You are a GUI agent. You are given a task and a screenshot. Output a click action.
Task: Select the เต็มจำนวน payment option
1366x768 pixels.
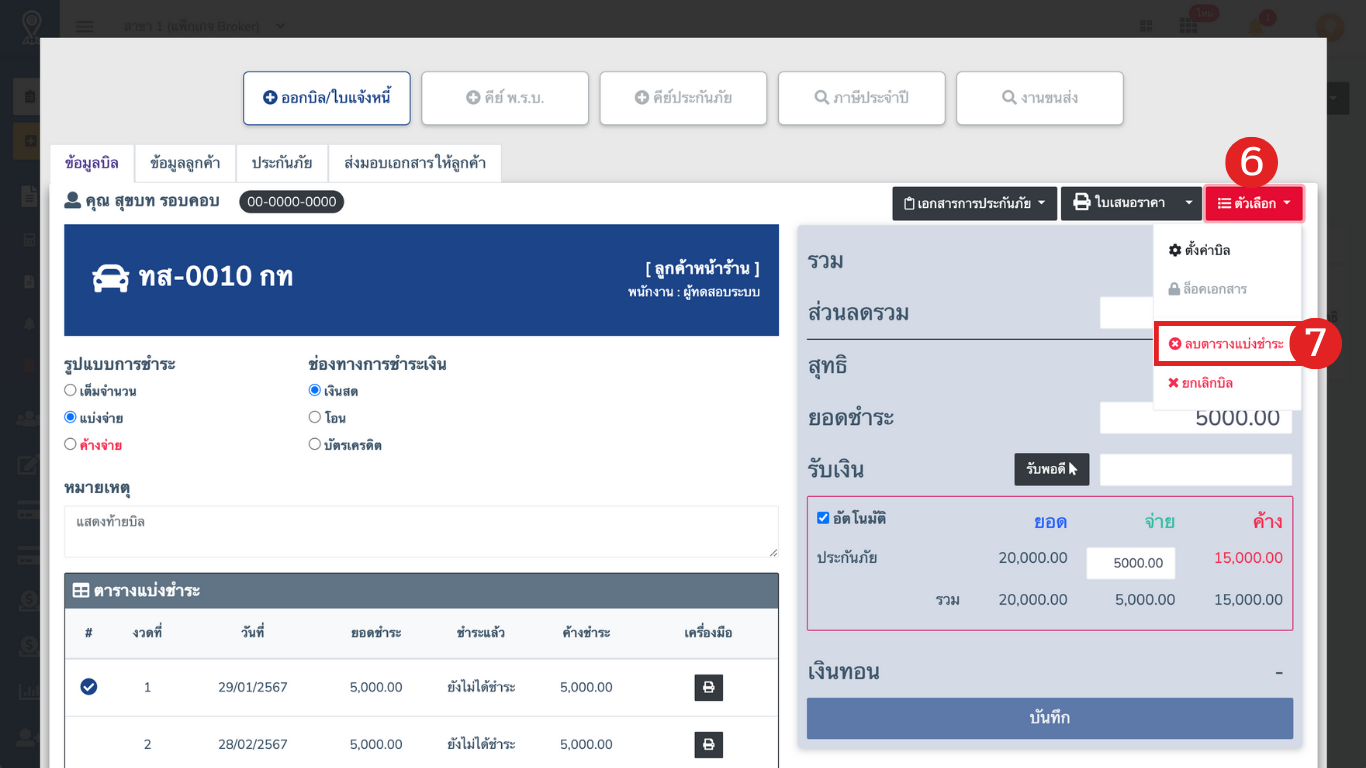(x=70, y=390)
